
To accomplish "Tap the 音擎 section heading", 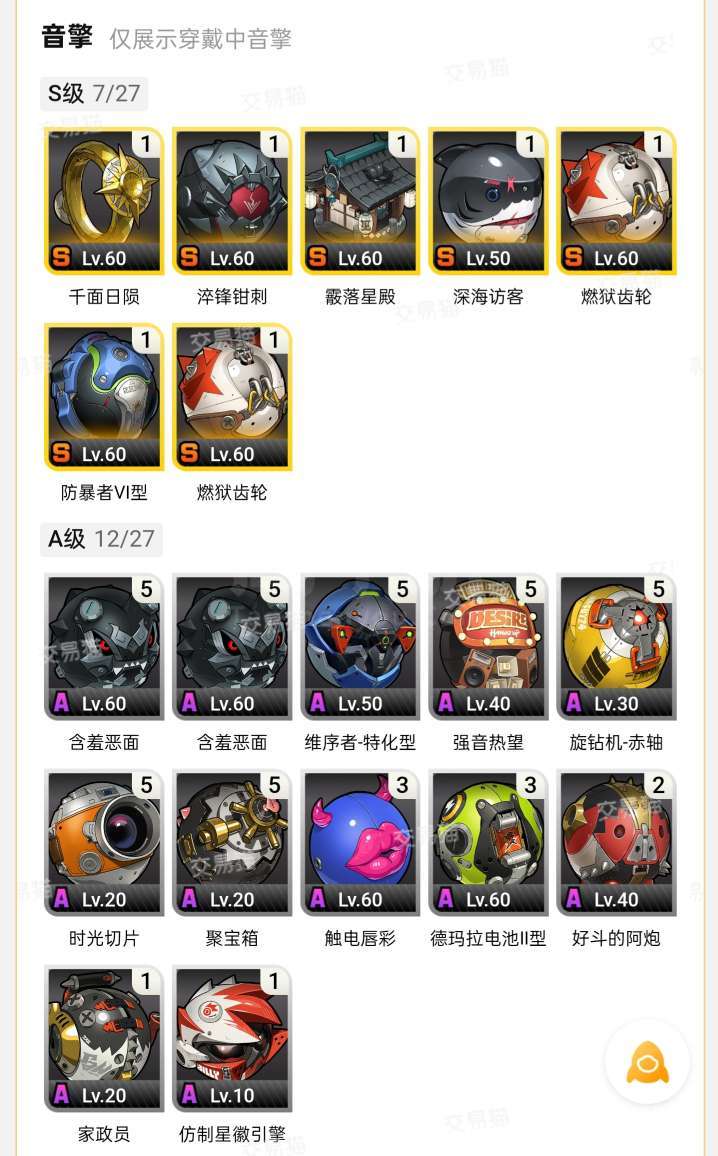I will coord(67,37).
